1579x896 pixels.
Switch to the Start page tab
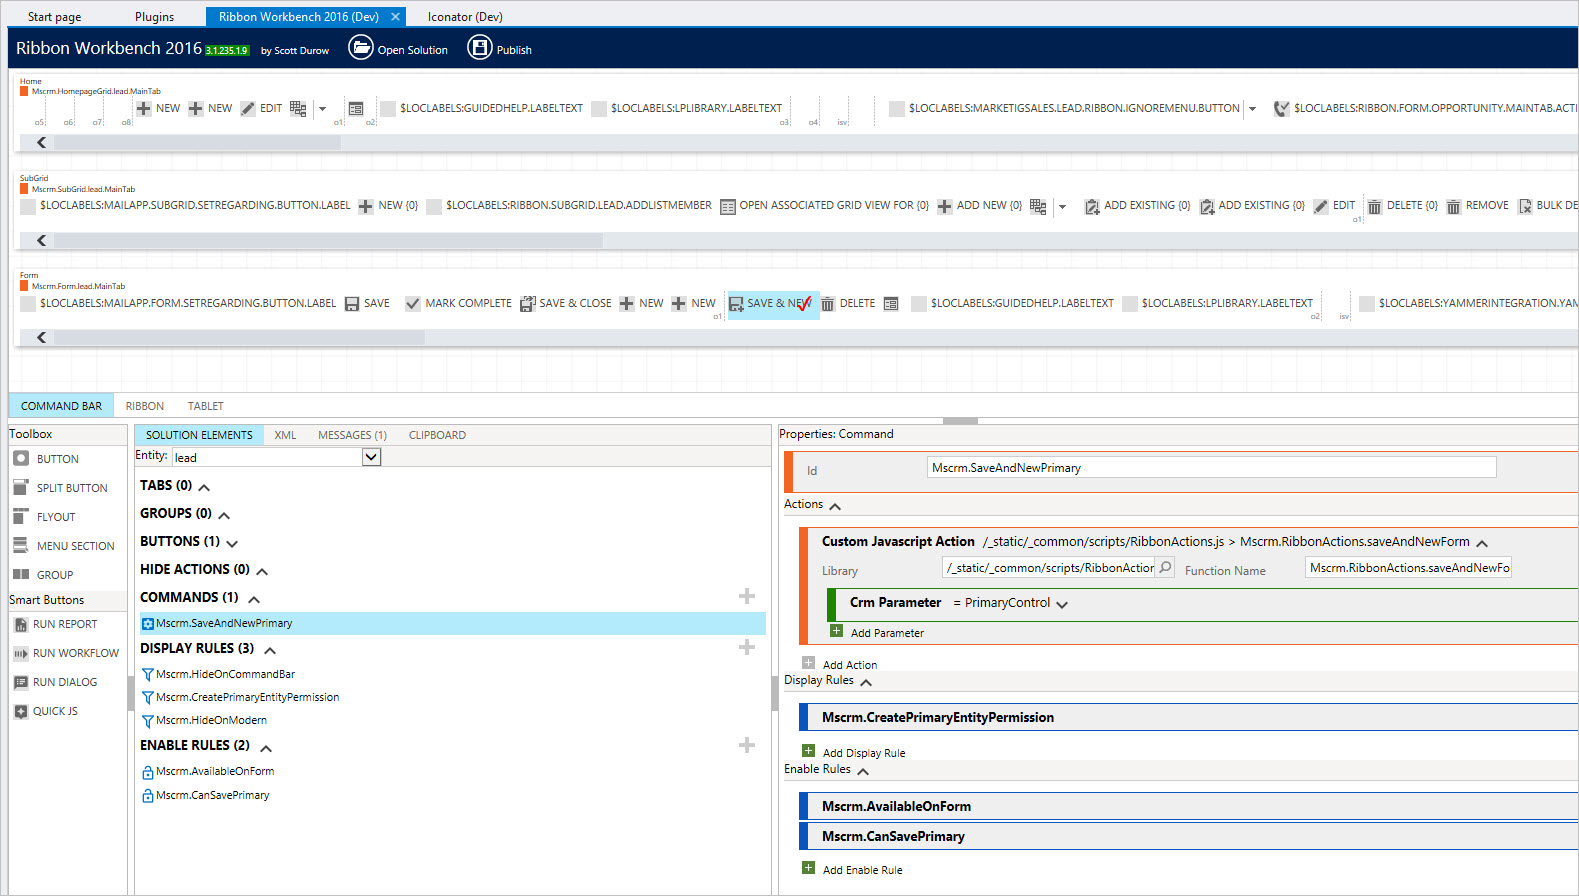pyautogui.click(x=55, y=17)
